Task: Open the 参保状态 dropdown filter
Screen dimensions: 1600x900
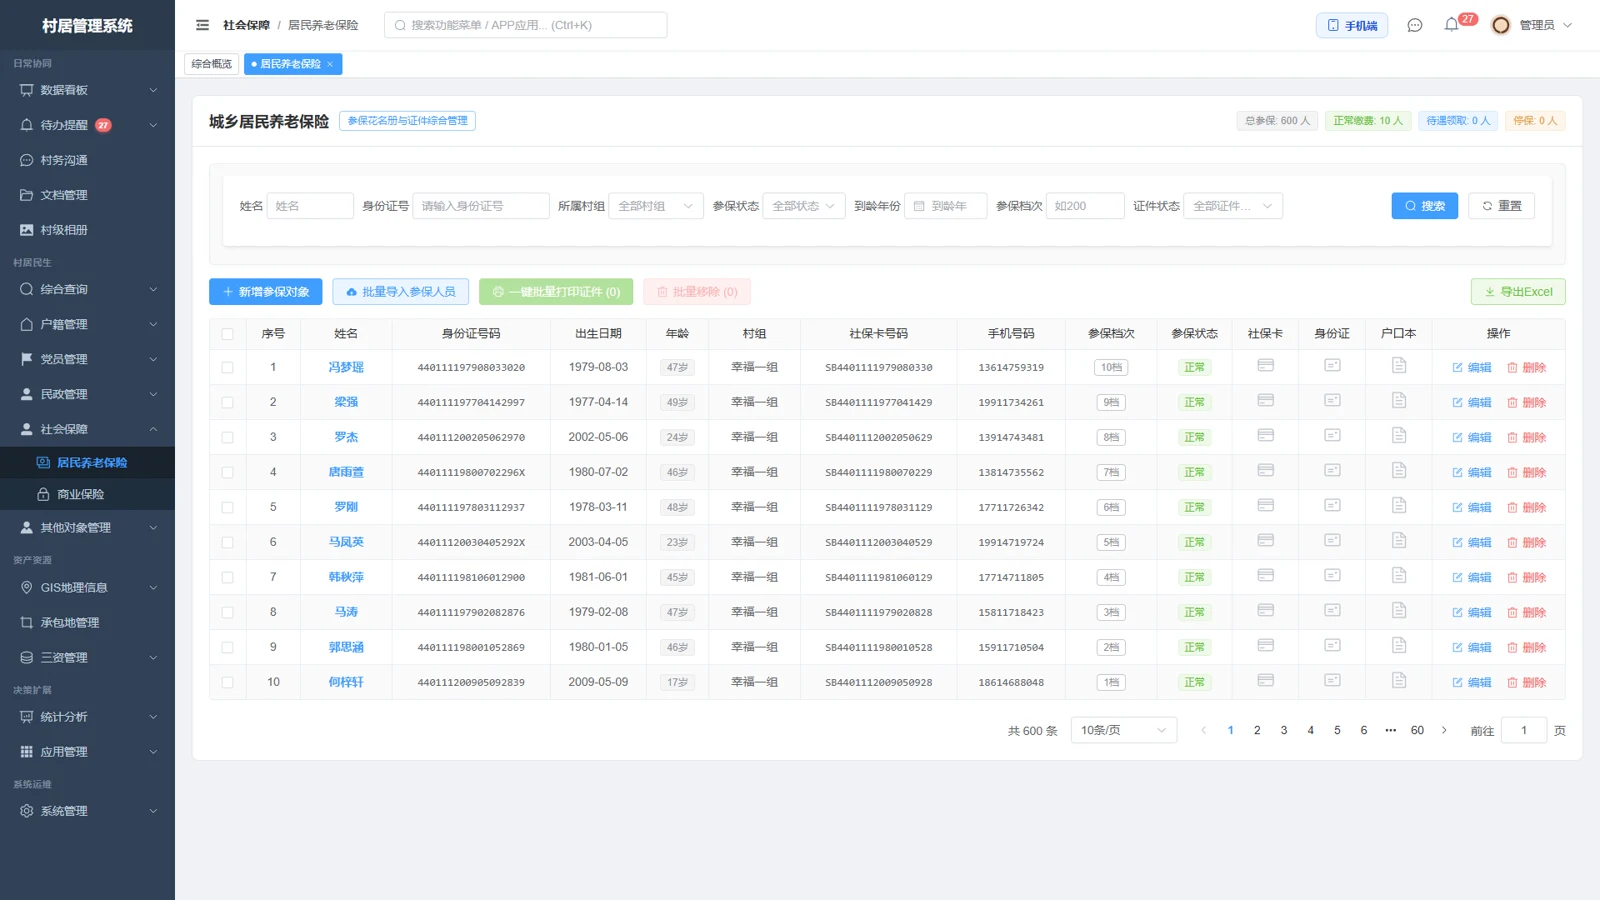Action: point(803,206)
